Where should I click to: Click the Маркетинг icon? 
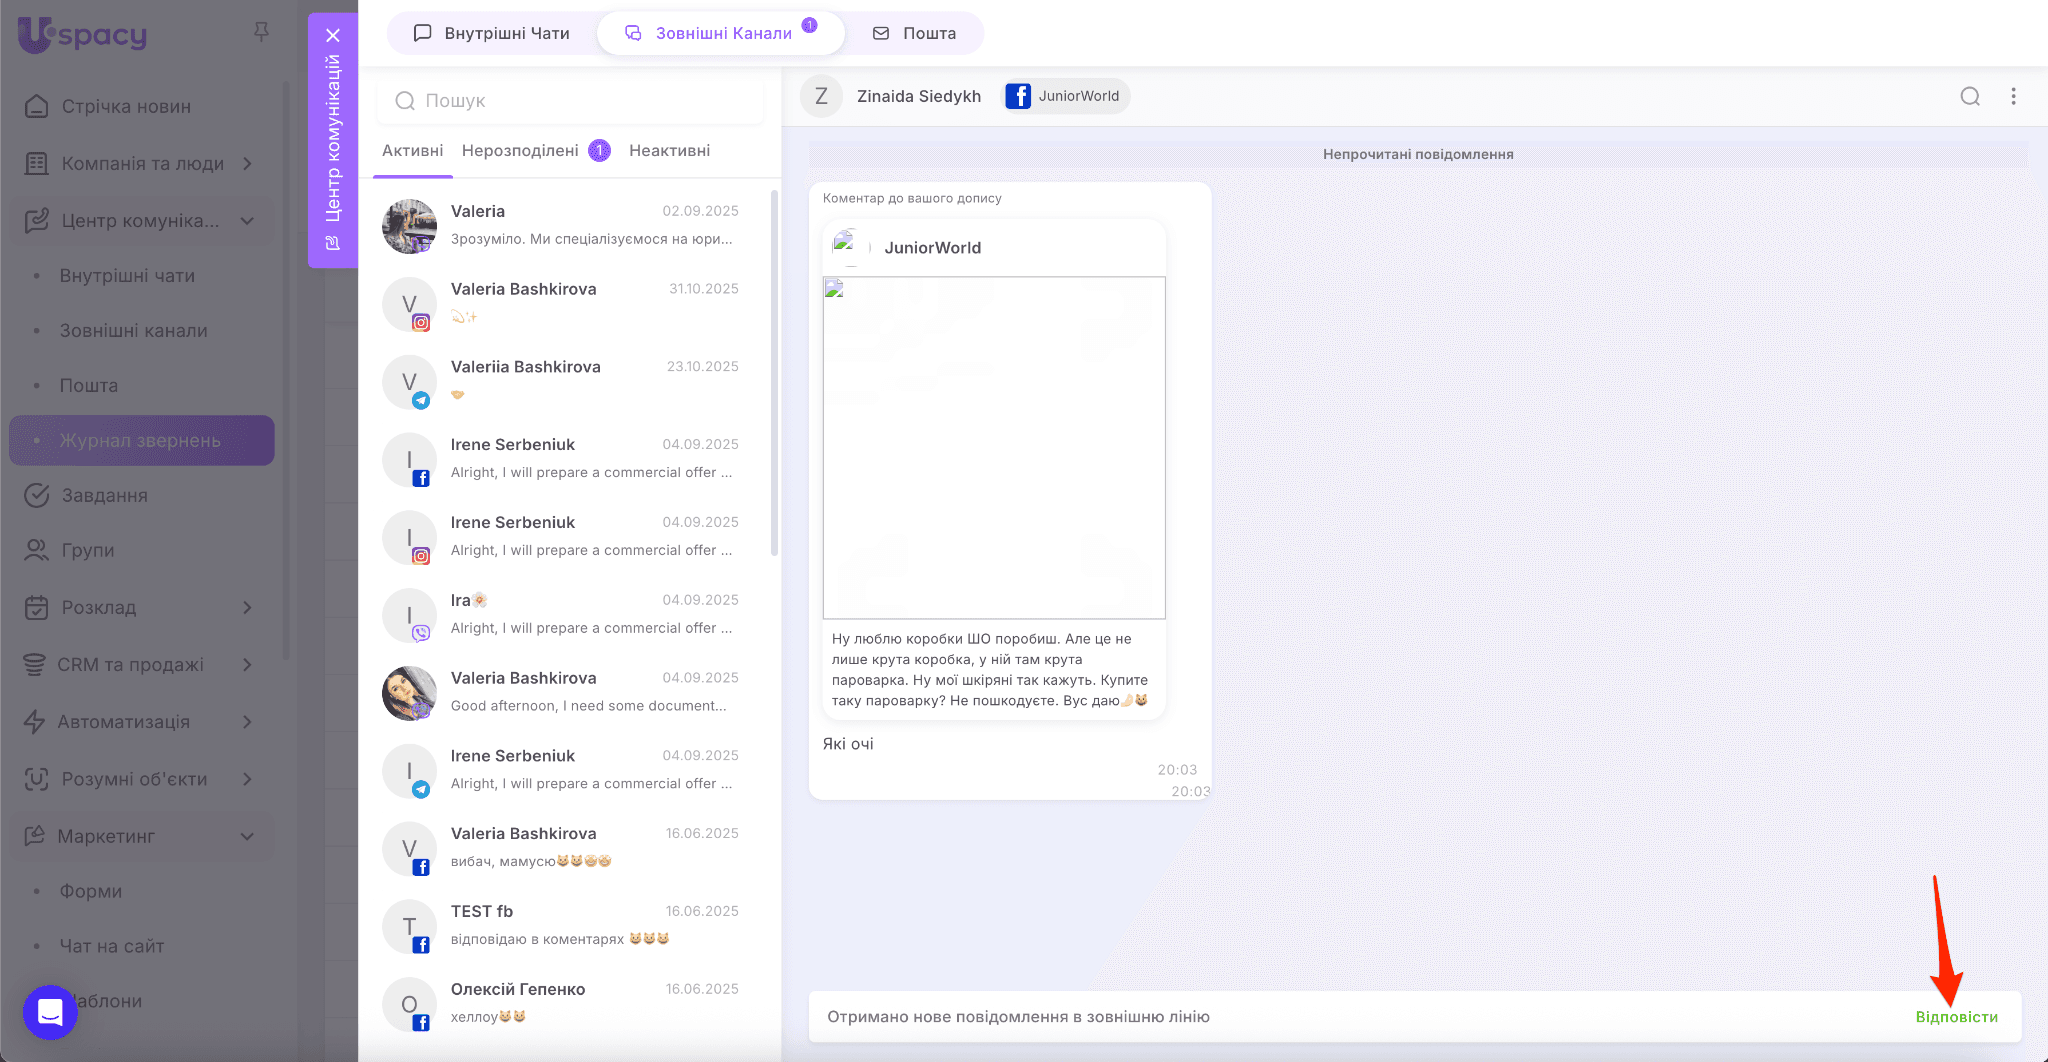[35, 836]
